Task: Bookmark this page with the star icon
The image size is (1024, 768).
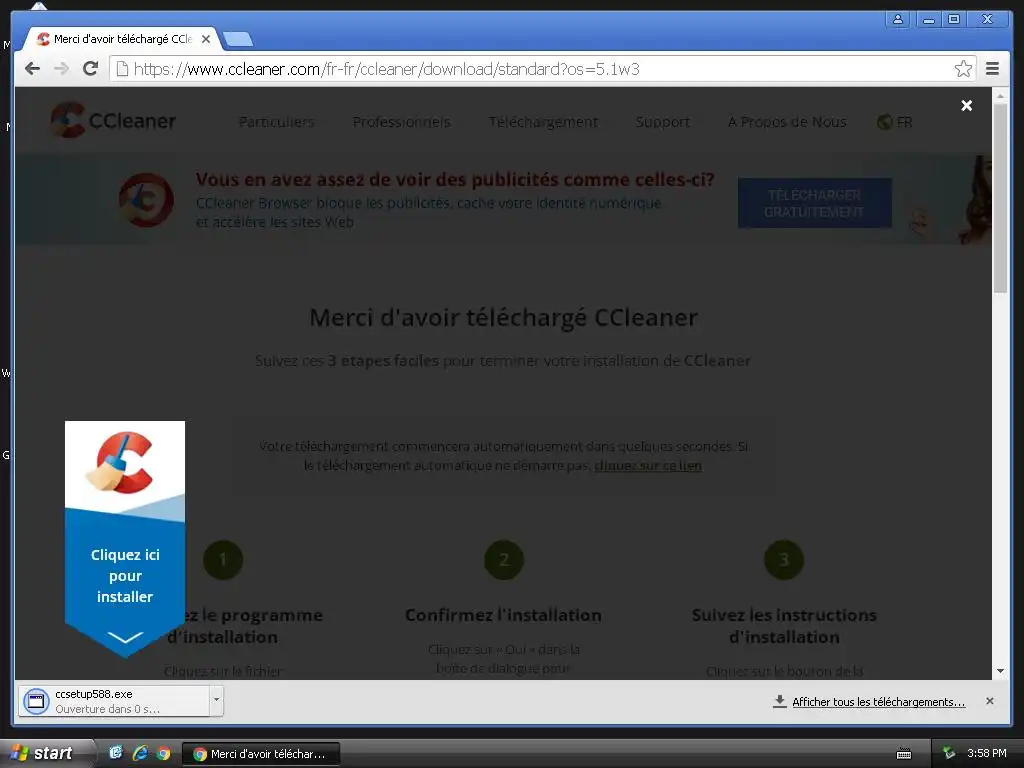Action: click(x=963, y=69)
